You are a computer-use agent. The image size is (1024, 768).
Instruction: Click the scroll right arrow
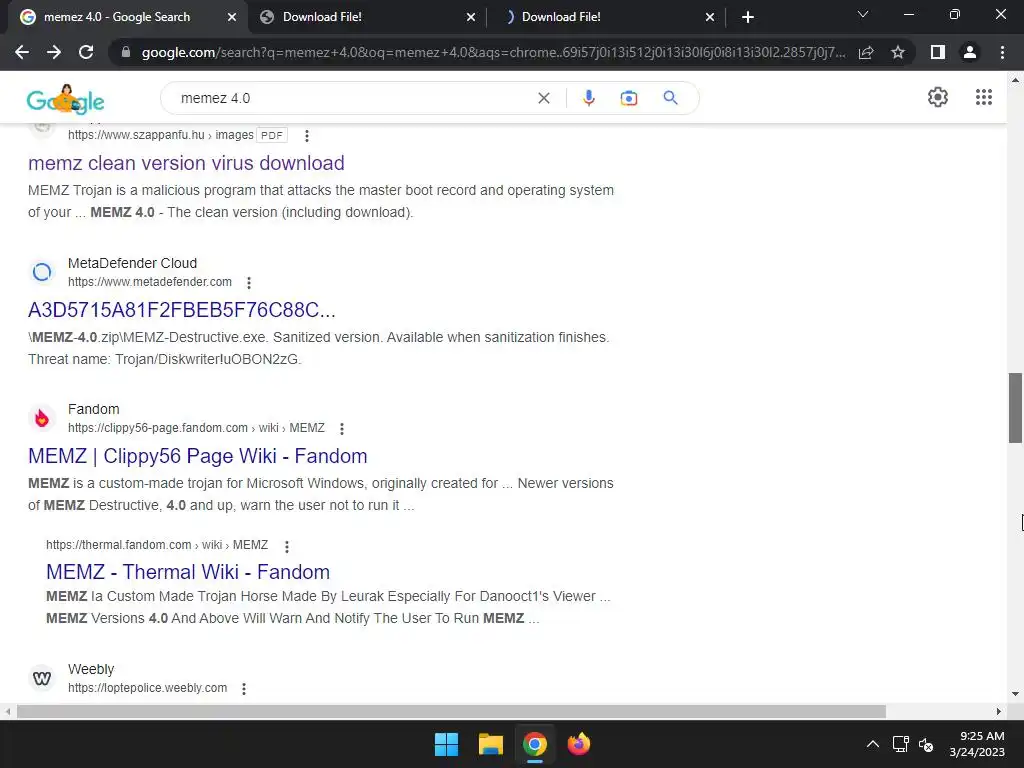(999, 711)
